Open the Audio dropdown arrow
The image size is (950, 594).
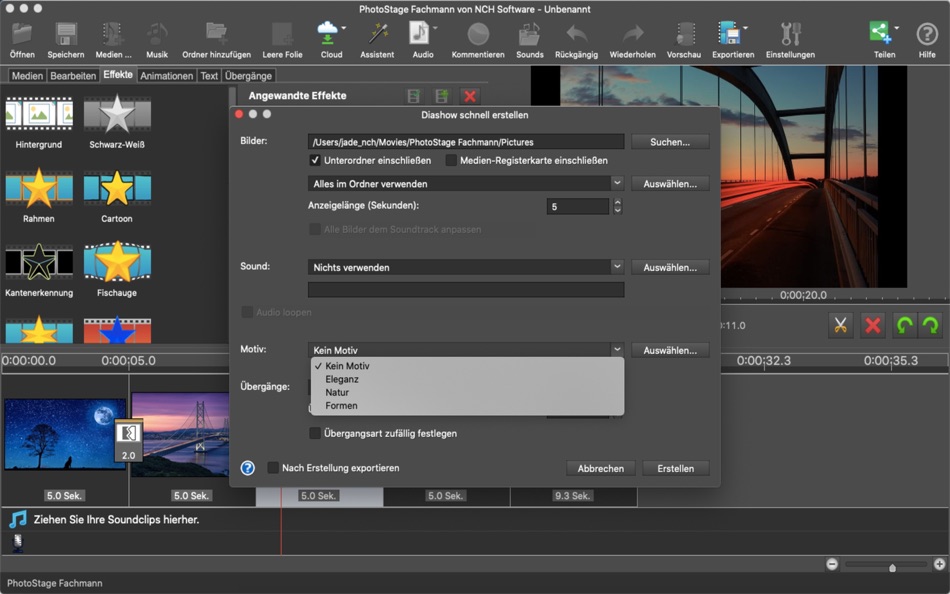tap(435, 28)
